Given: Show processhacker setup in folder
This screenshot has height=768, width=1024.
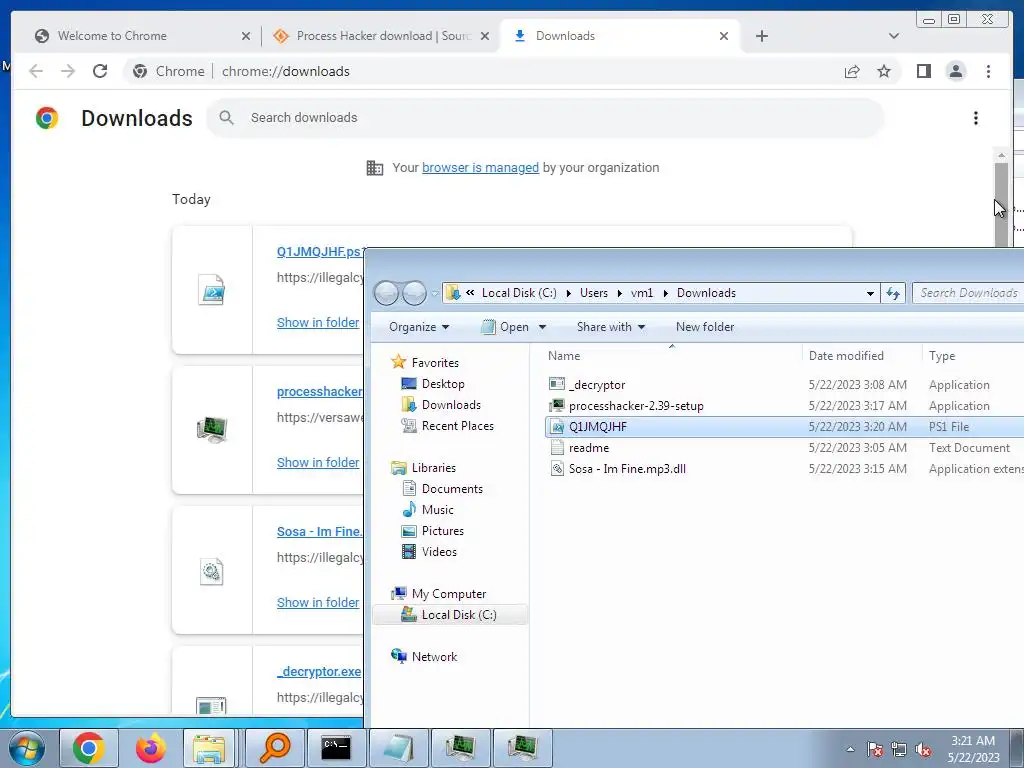Looking at the screenshot, I should [x=318, y=462].
